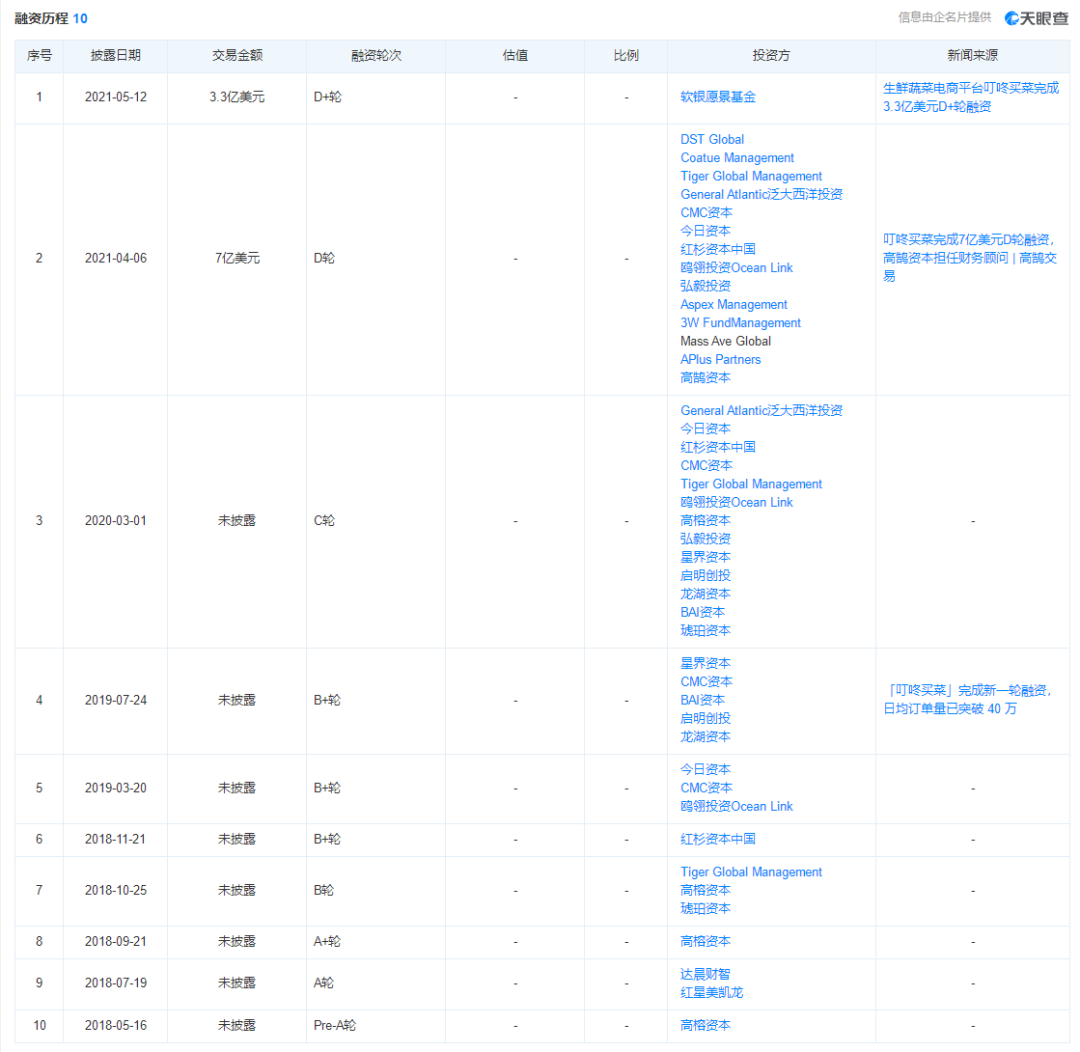Select the date 2018-07-19
The height and width of the screenshot is (1052, 1080).
click(x=116, y=983)
